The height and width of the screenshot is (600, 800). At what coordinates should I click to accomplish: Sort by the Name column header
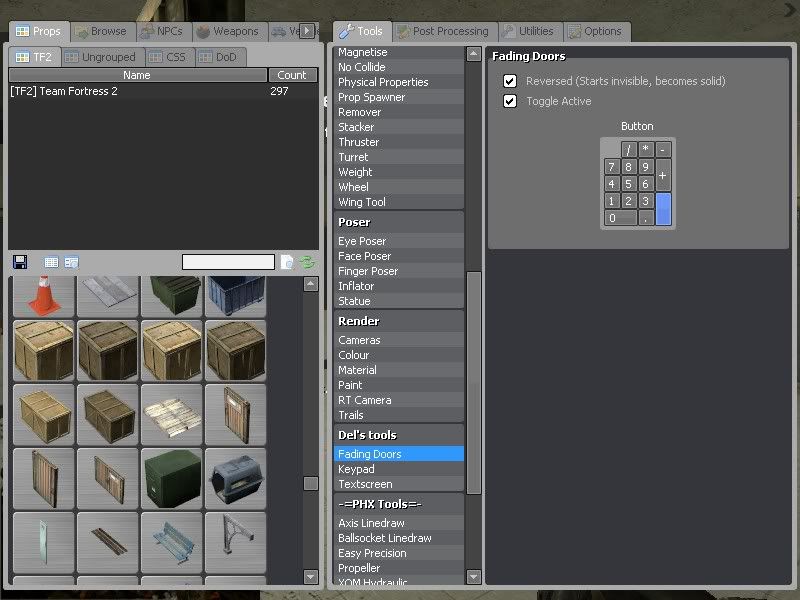coord(138,75)
